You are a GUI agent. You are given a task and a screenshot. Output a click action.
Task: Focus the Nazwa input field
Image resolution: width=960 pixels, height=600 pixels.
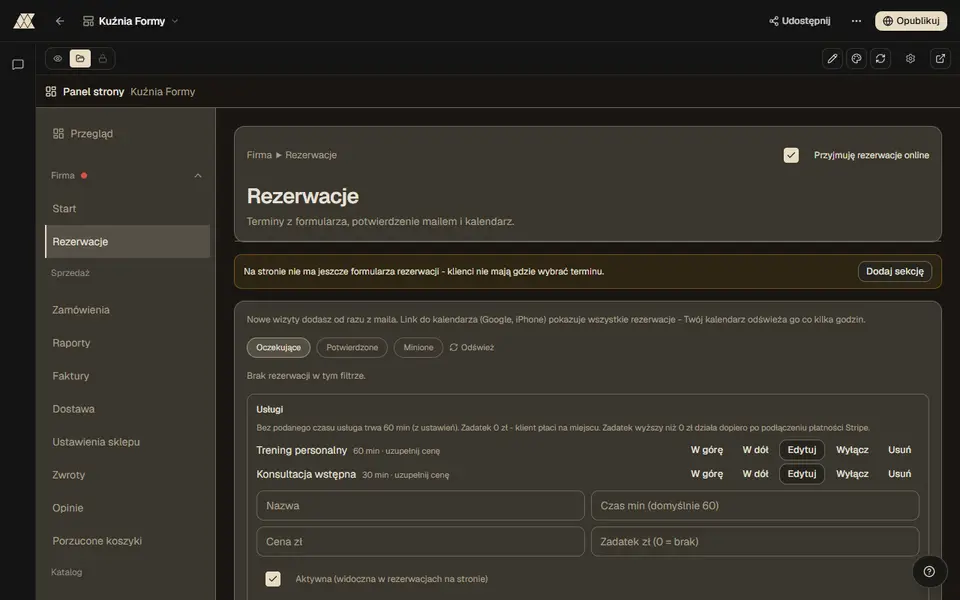click(x=421, y=506)
